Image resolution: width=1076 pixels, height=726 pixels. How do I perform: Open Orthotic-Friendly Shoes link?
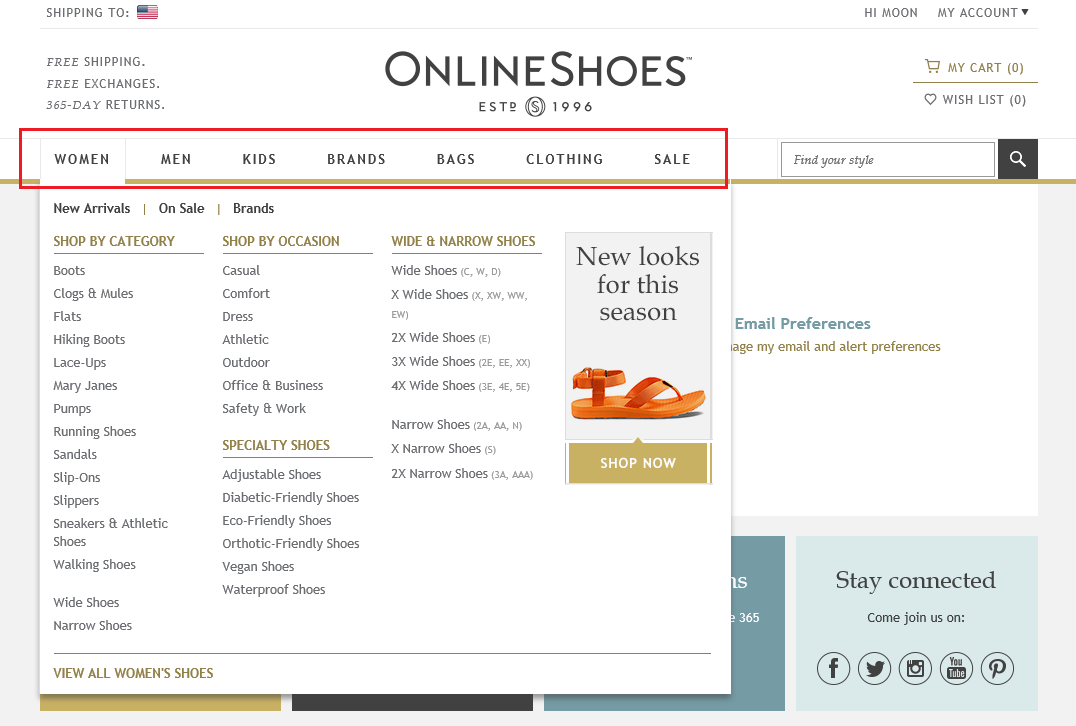click(x=291, y=543)
